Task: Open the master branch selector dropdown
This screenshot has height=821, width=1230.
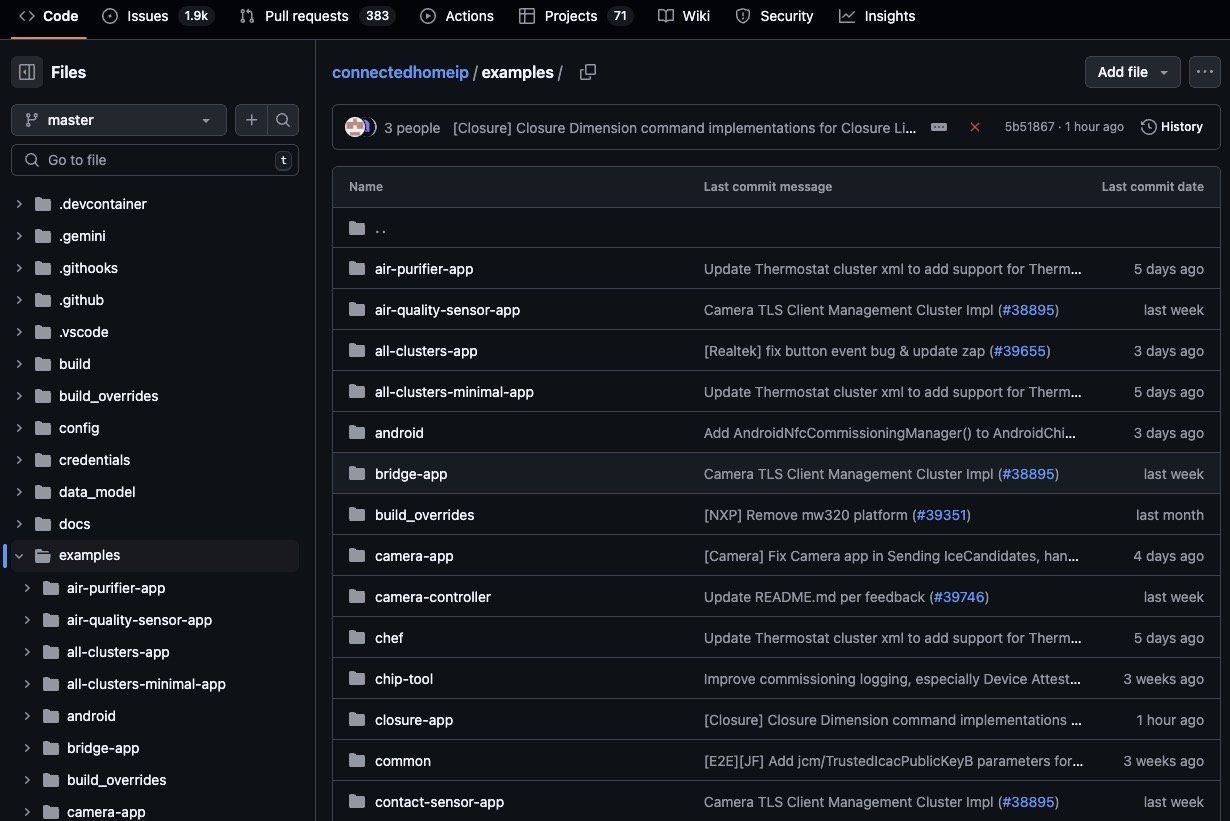Action: coord(119,120)
